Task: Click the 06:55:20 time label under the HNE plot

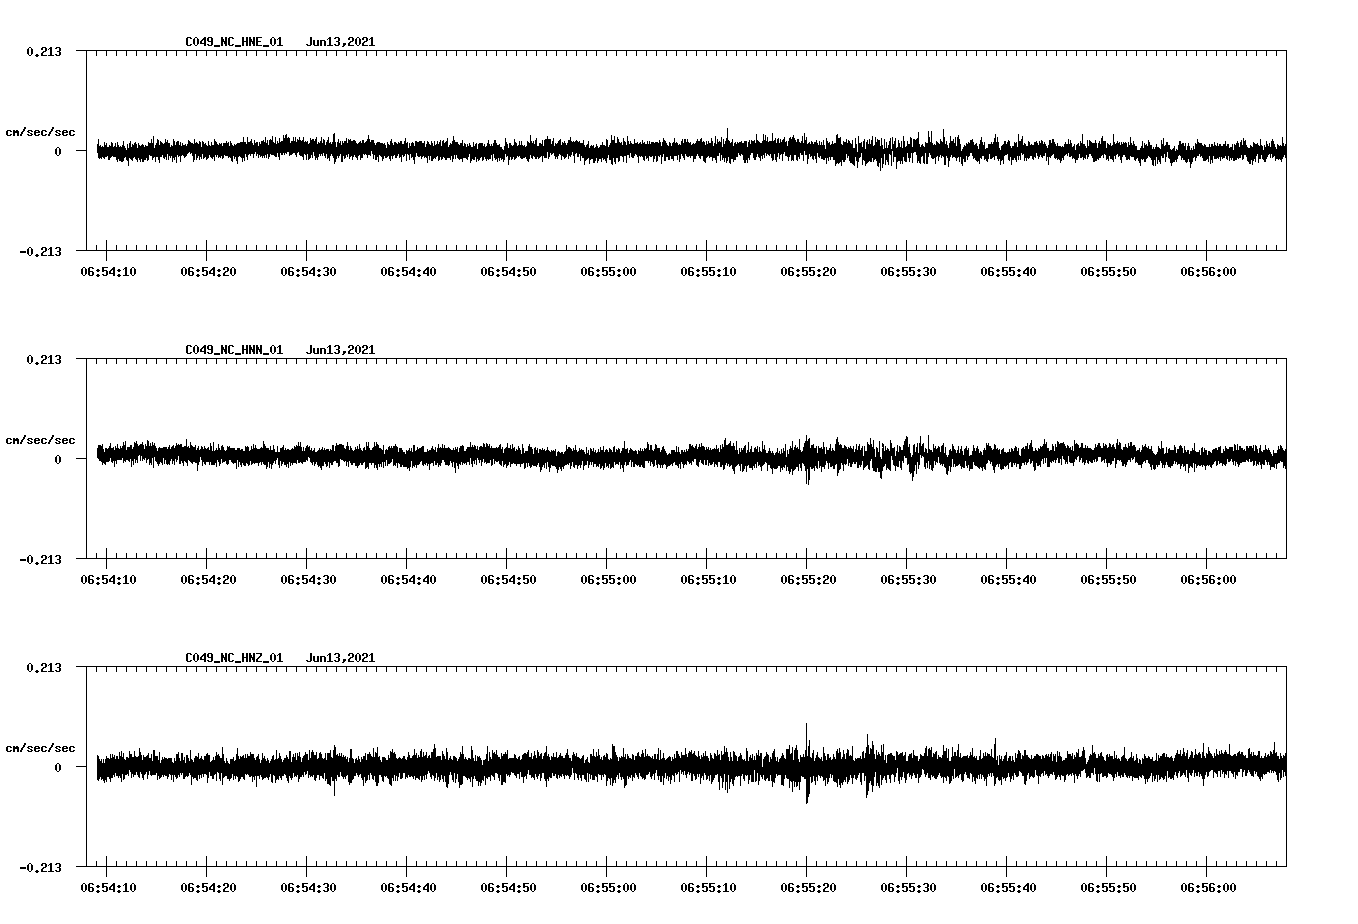Action: pyautogui.click(x=808, y=272)
